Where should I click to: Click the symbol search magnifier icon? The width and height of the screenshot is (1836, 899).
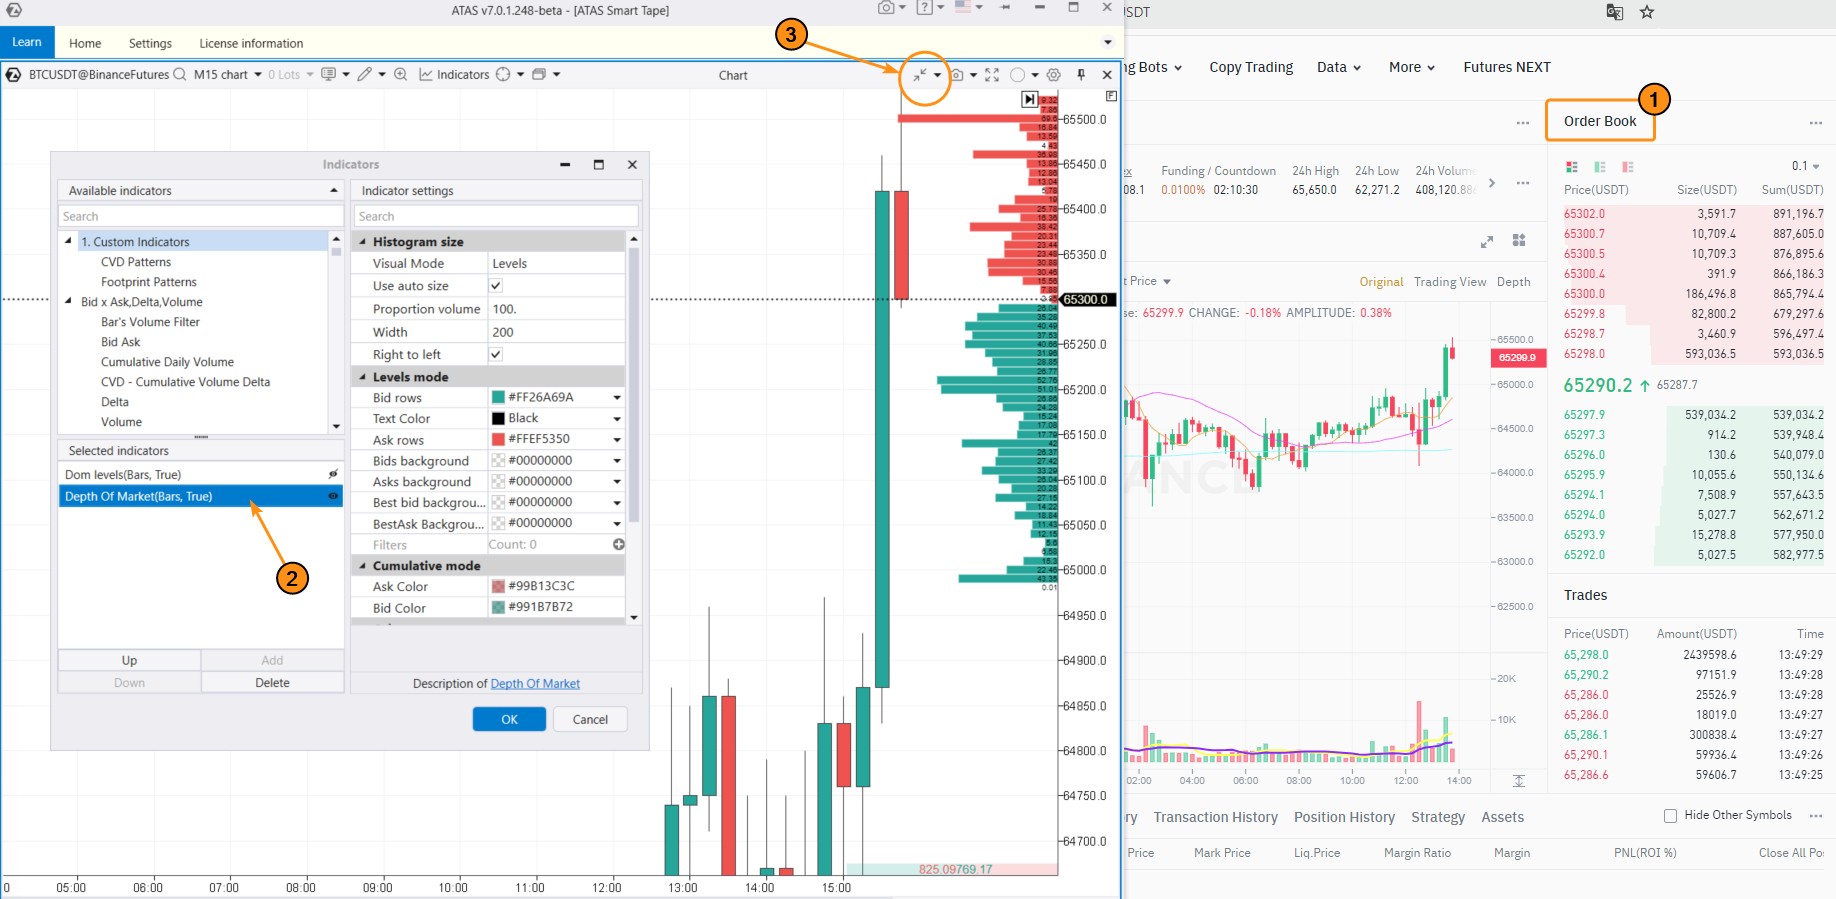[x=180, y=75]
